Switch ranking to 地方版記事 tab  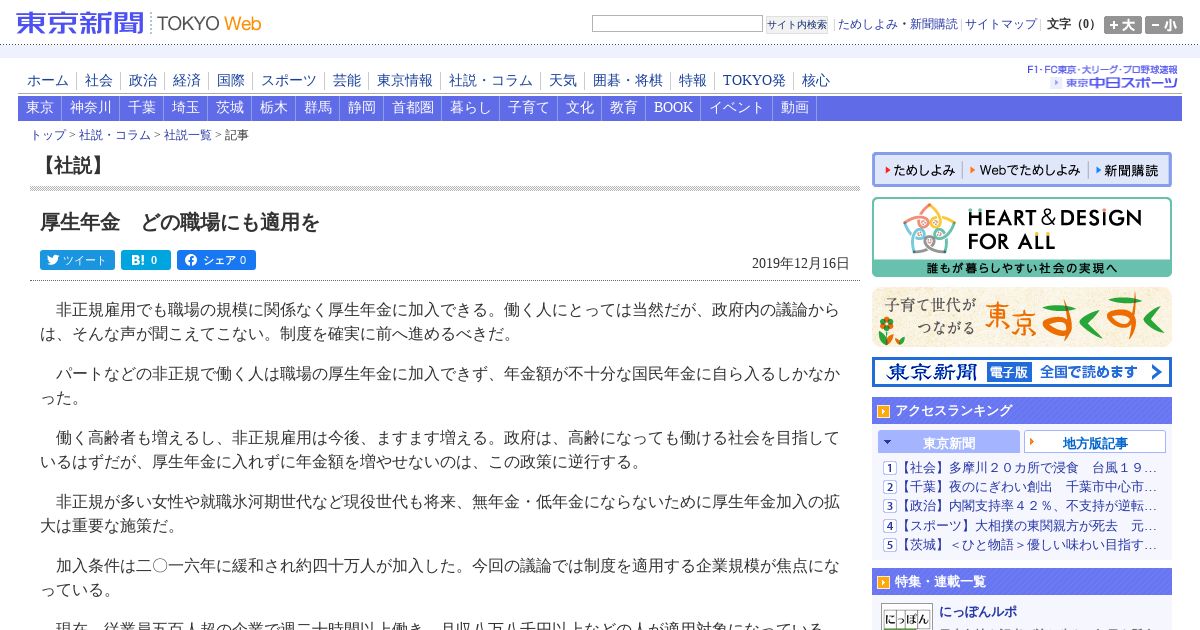[x=1095, y=442]
